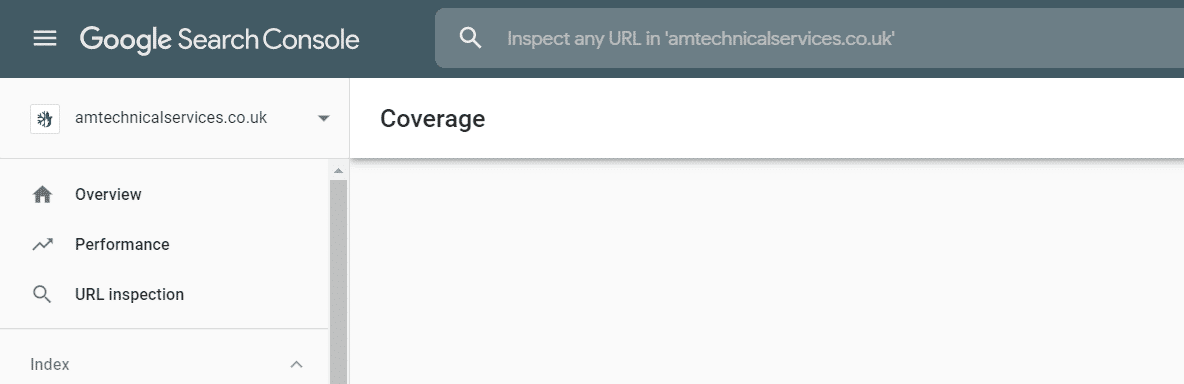Click the sidebar vertical scrollbar thumb
Image resolution: width=1184 pixels, height=384 pixels.
pos(338,281)
